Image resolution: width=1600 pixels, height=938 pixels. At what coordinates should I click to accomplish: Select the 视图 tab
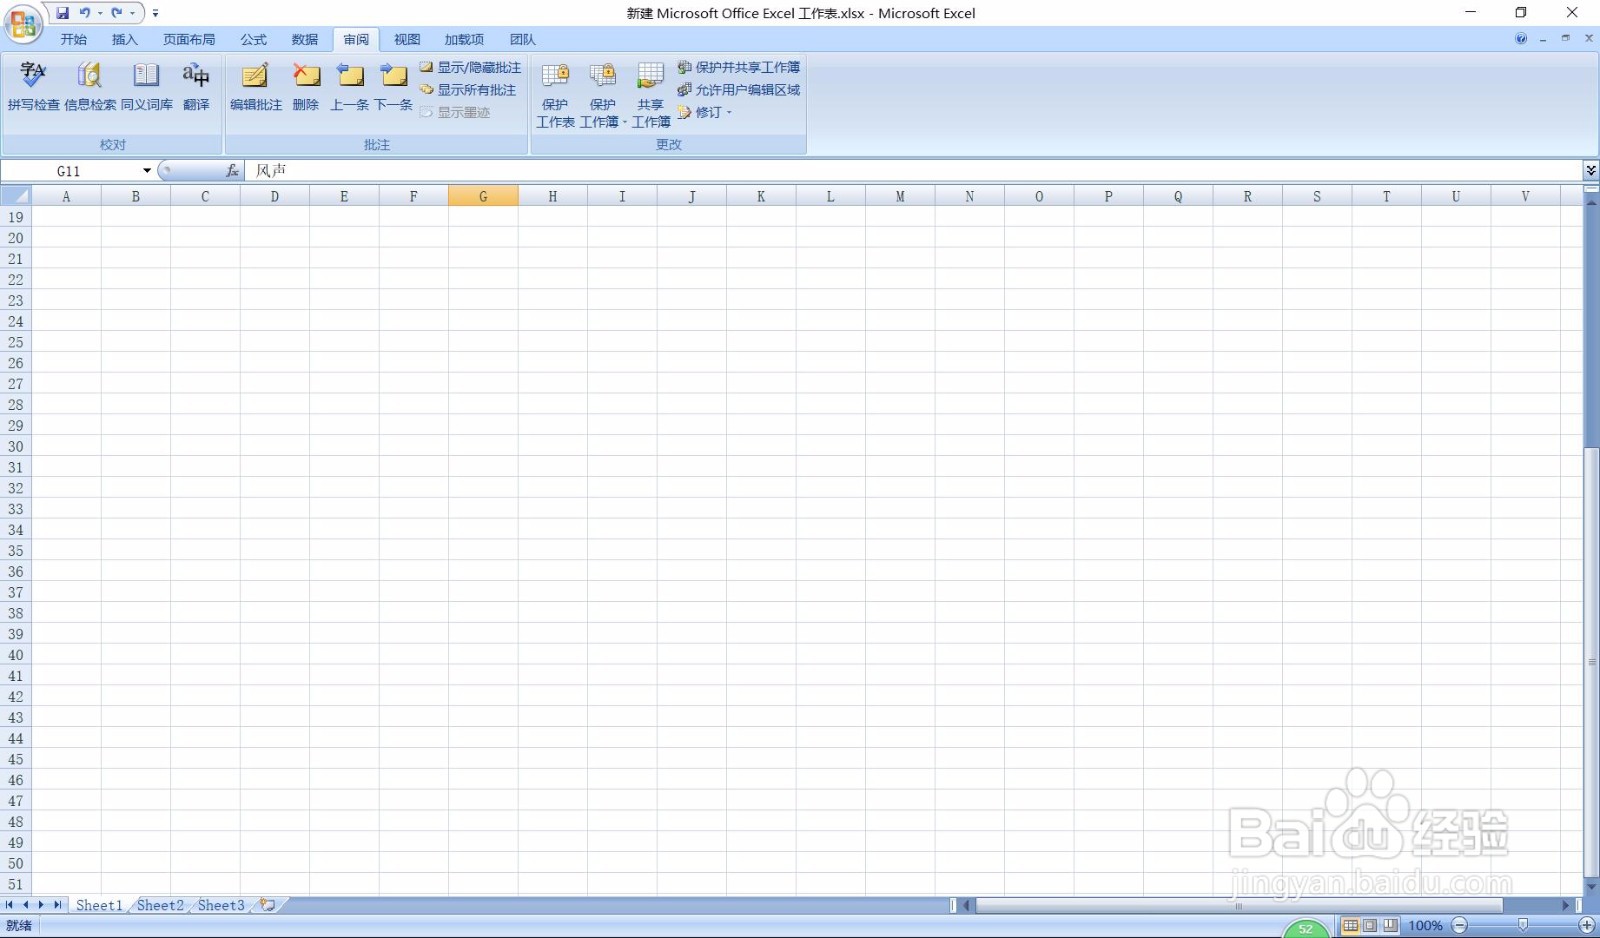[407, 40]
